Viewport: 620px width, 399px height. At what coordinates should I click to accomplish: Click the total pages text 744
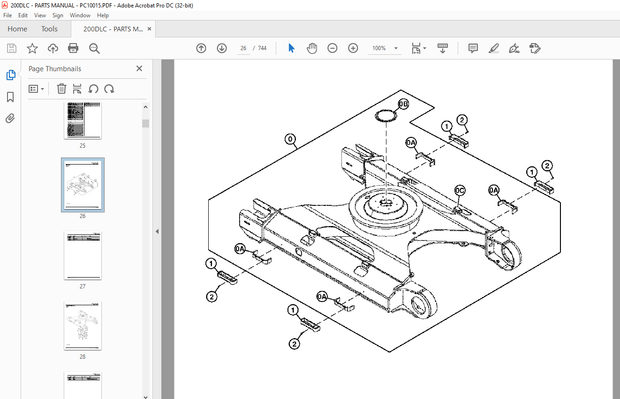(x=262, y=48)
